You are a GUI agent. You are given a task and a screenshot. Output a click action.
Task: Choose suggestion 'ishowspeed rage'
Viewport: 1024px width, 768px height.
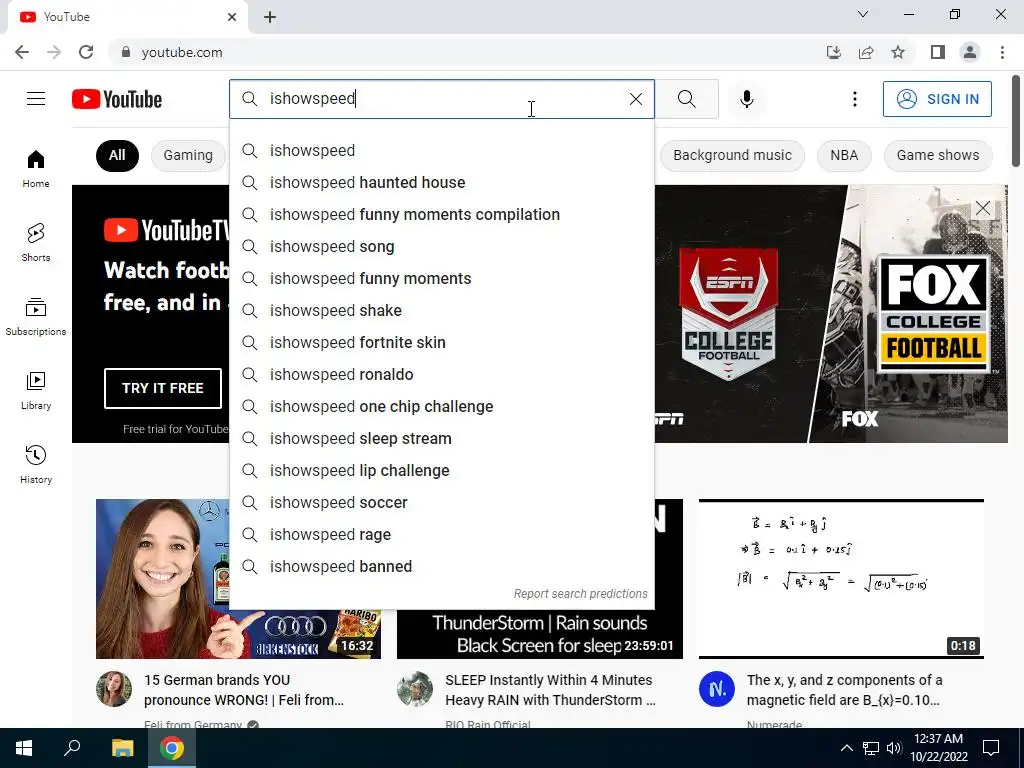click(x=441, y=534)
